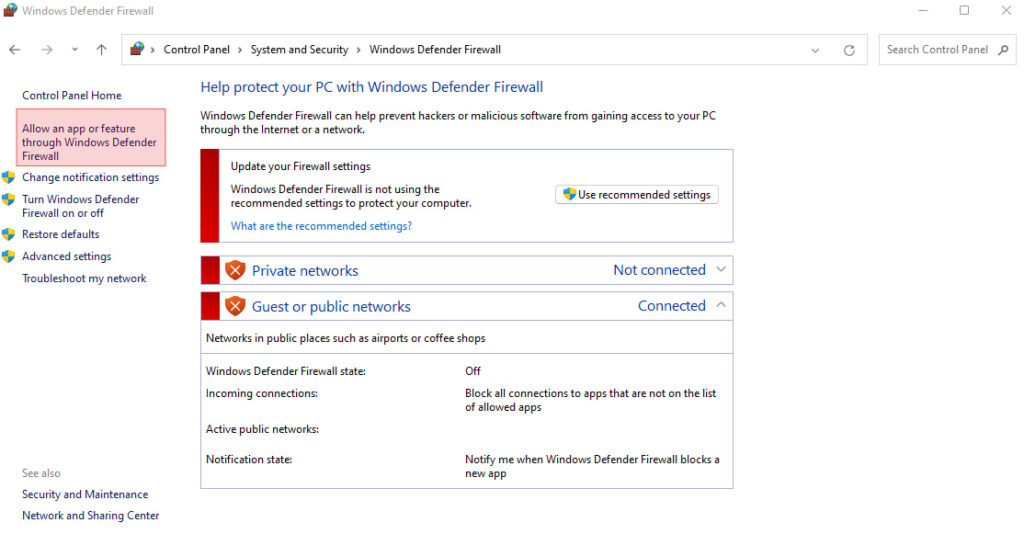Screen dimensions: 1024x534
Task: Click Private networks heading
Action: [305, 270]
